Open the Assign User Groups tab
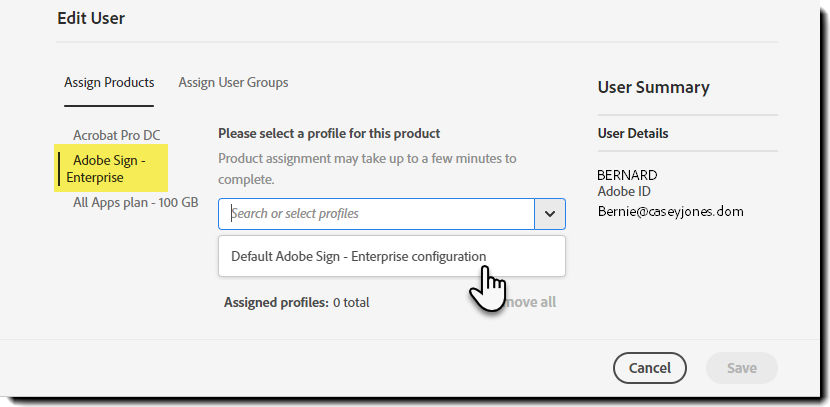 (233, 83)
